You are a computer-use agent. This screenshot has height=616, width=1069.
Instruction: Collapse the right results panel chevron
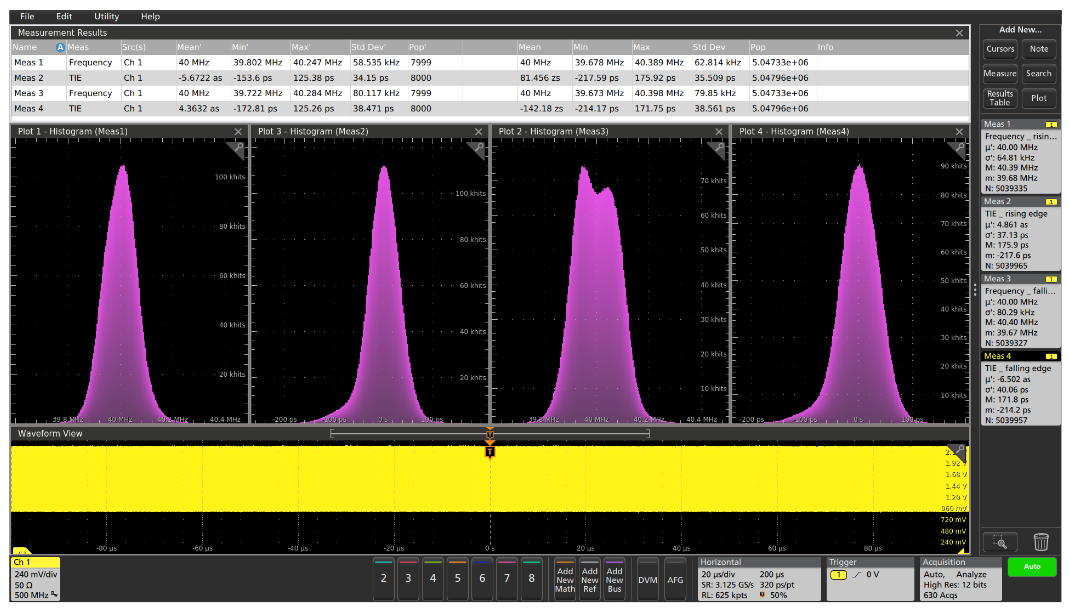[x=976, y=281]
